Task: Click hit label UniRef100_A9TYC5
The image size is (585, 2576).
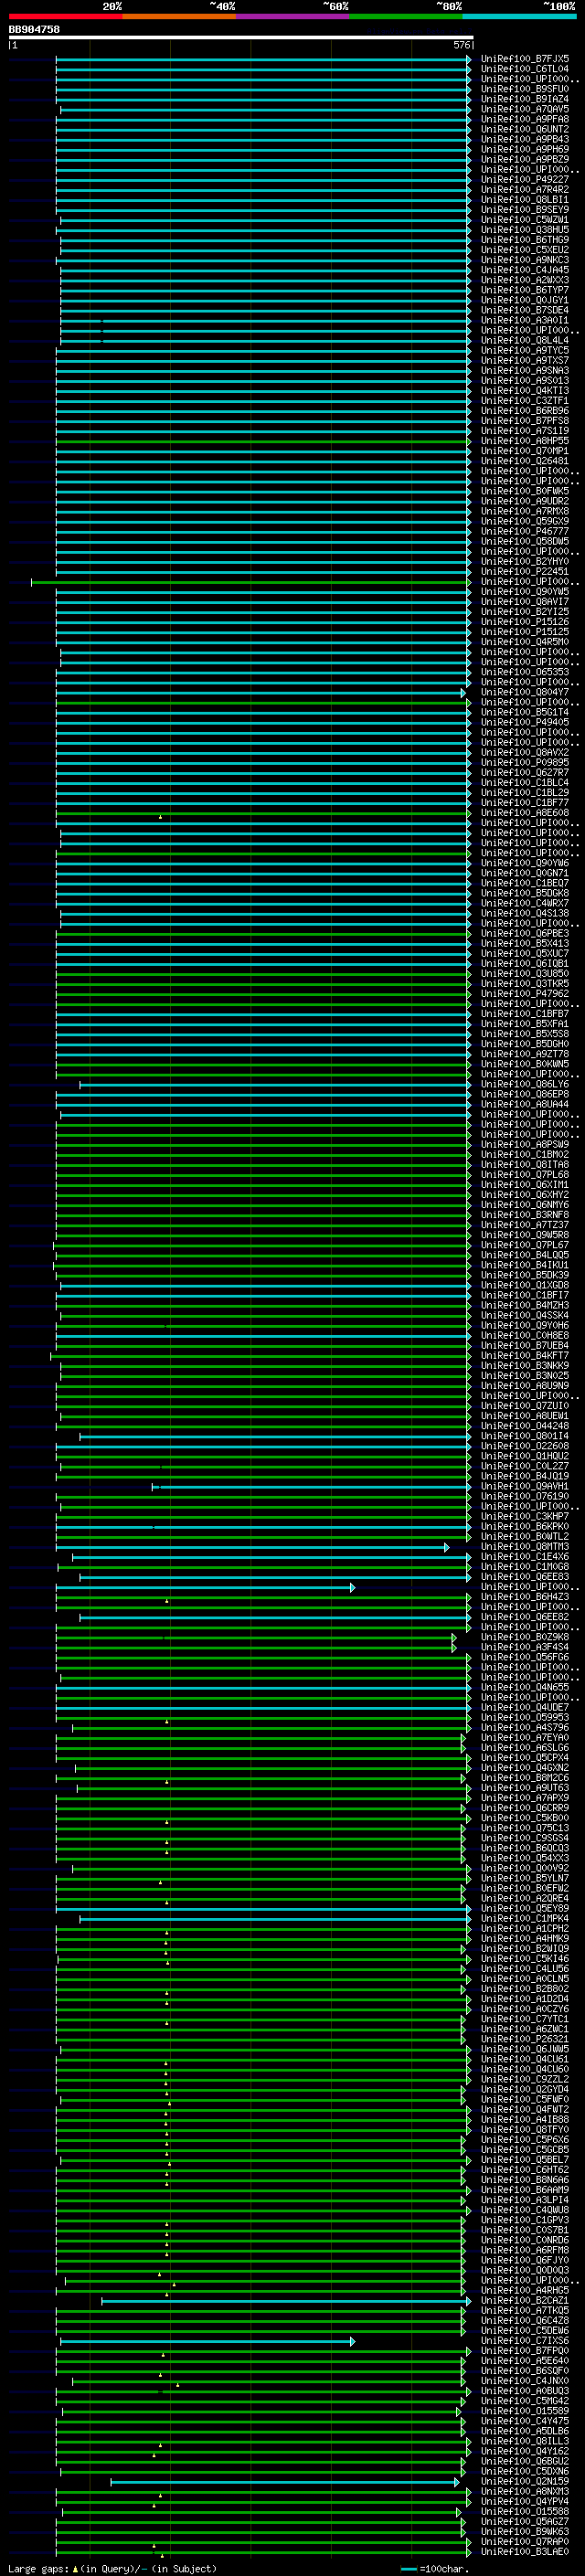Action: 525,350
